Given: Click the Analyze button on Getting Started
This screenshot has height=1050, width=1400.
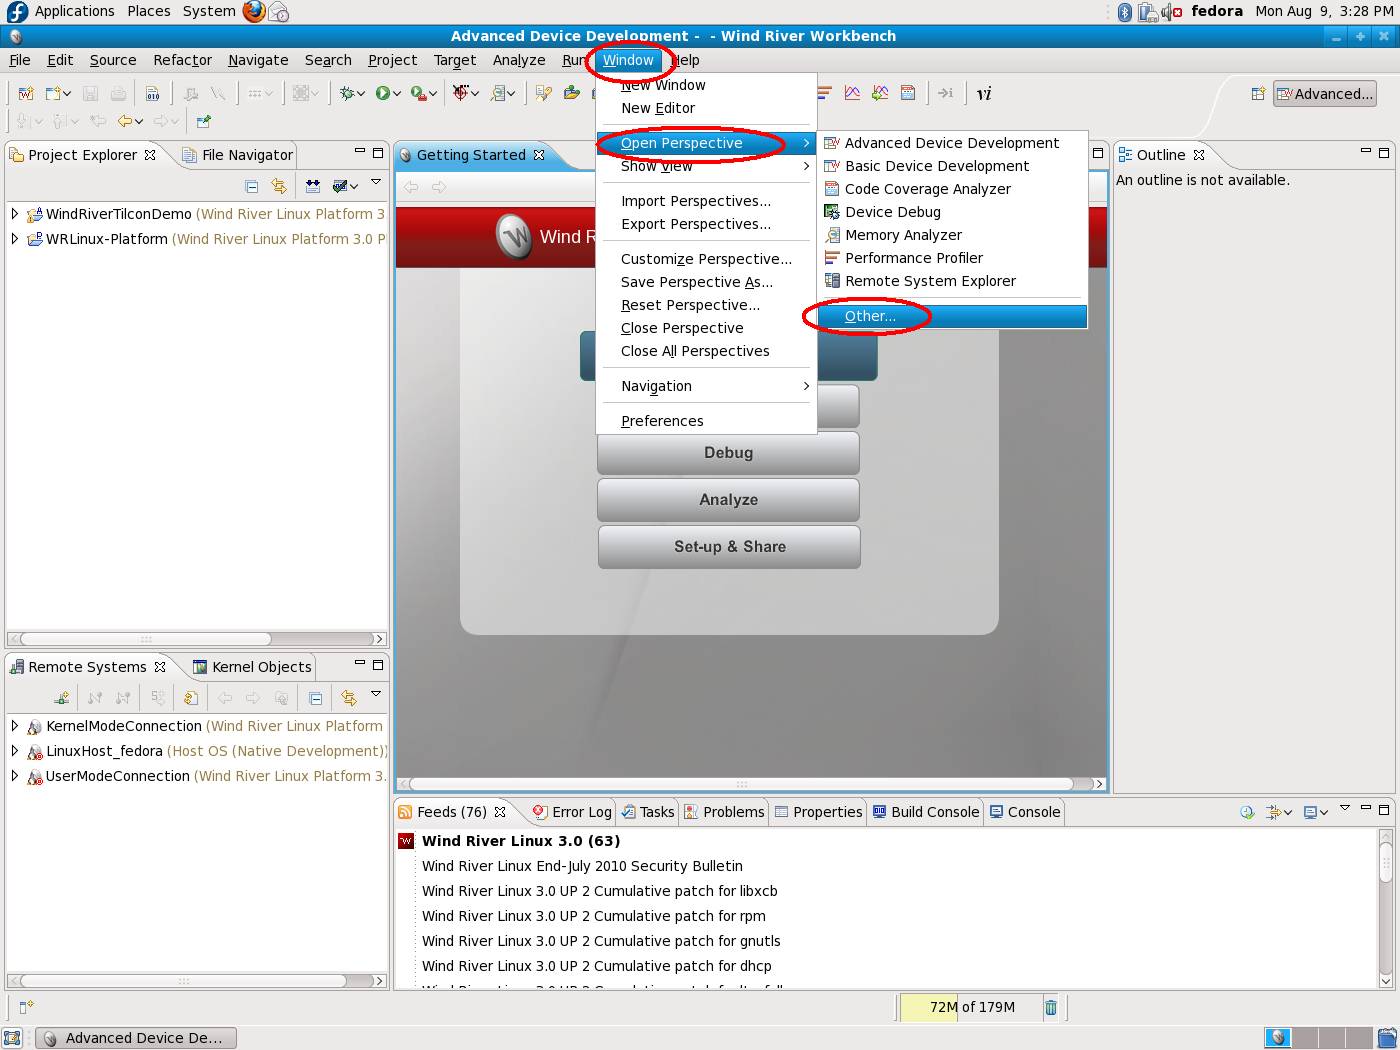Looking at the screenshot, I should pos(728,500).
